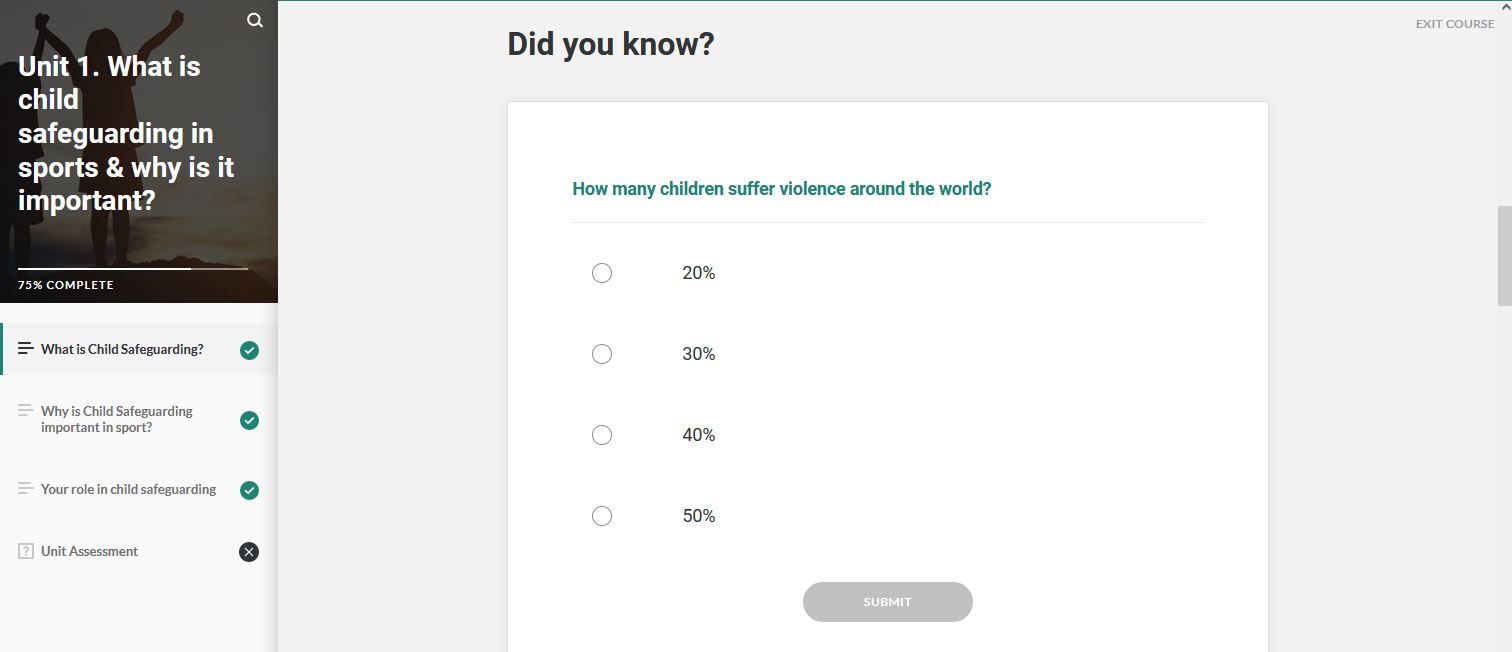Viewport: 1512px width, 652px height.
Task: Open the search magnifier icon in sidebar
Action: pyautogui.click(x=255, y=20)
